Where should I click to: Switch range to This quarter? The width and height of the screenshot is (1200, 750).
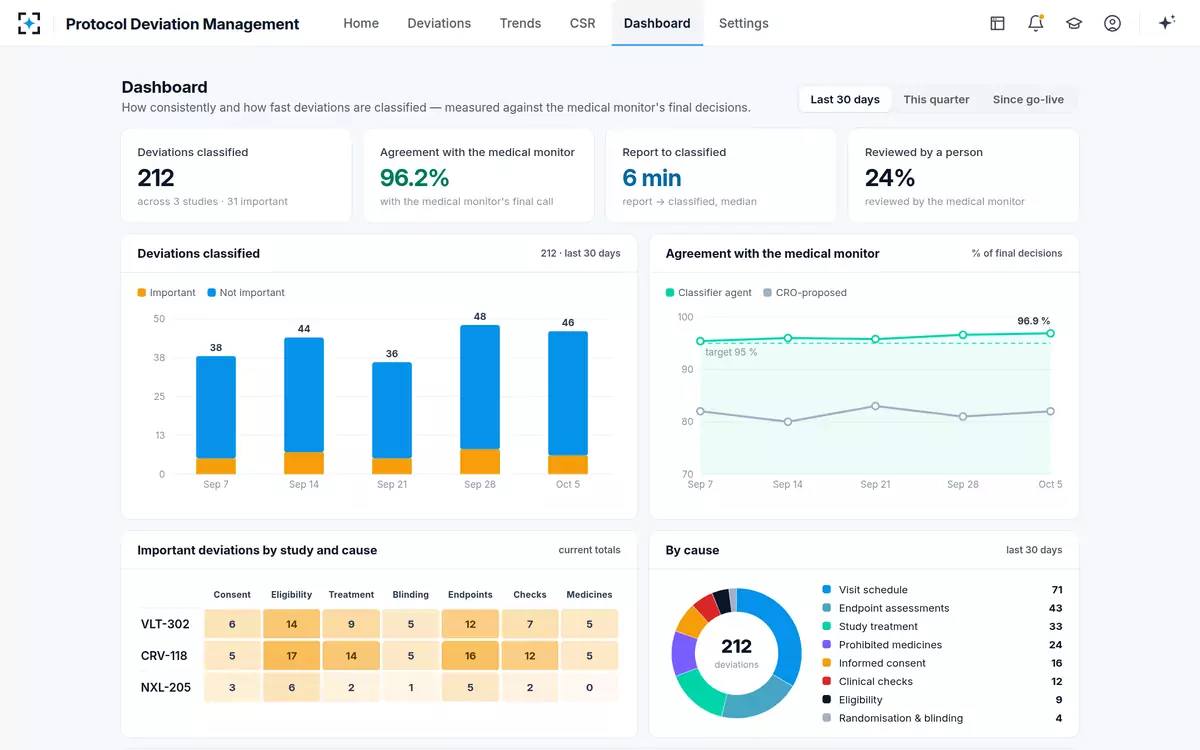pyautogui.click(x=936, y=99)
